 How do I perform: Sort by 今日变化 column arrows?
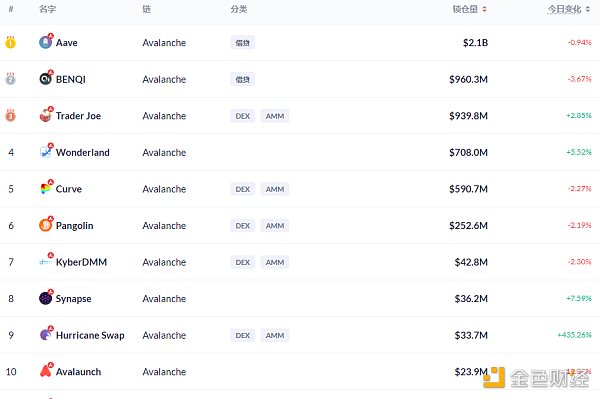click(x=588, y=9)
